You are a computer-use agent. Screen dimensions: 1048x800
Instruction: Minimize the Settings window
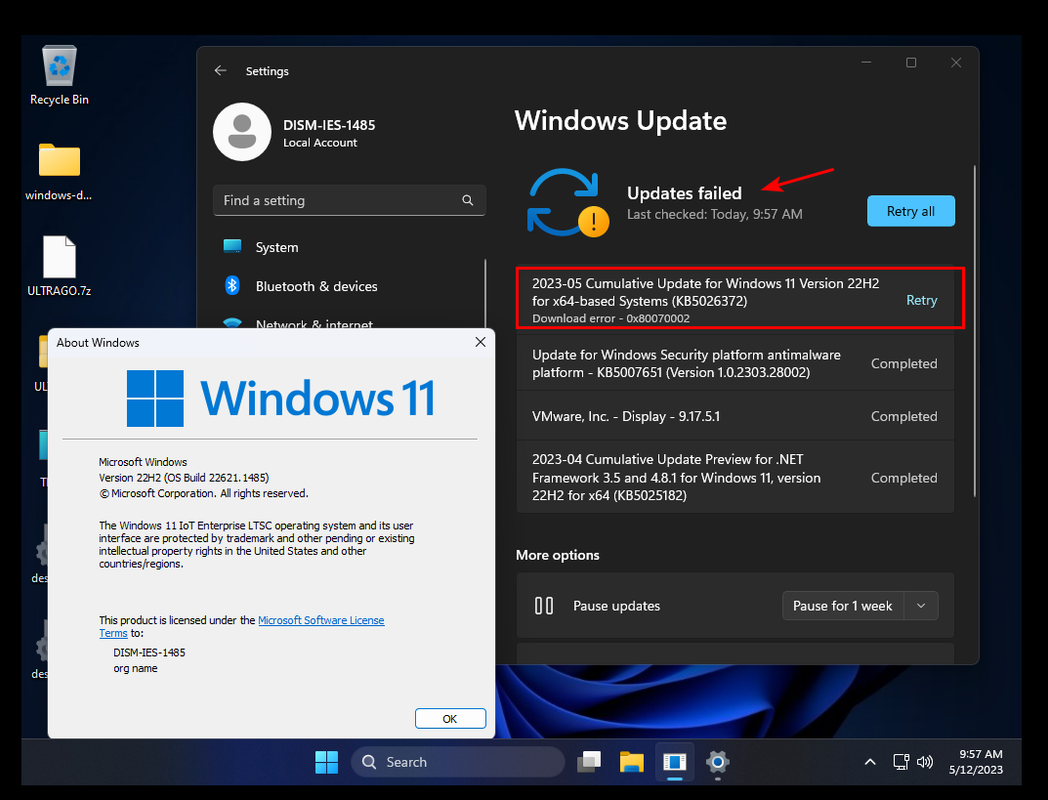[x=866, y=63]
